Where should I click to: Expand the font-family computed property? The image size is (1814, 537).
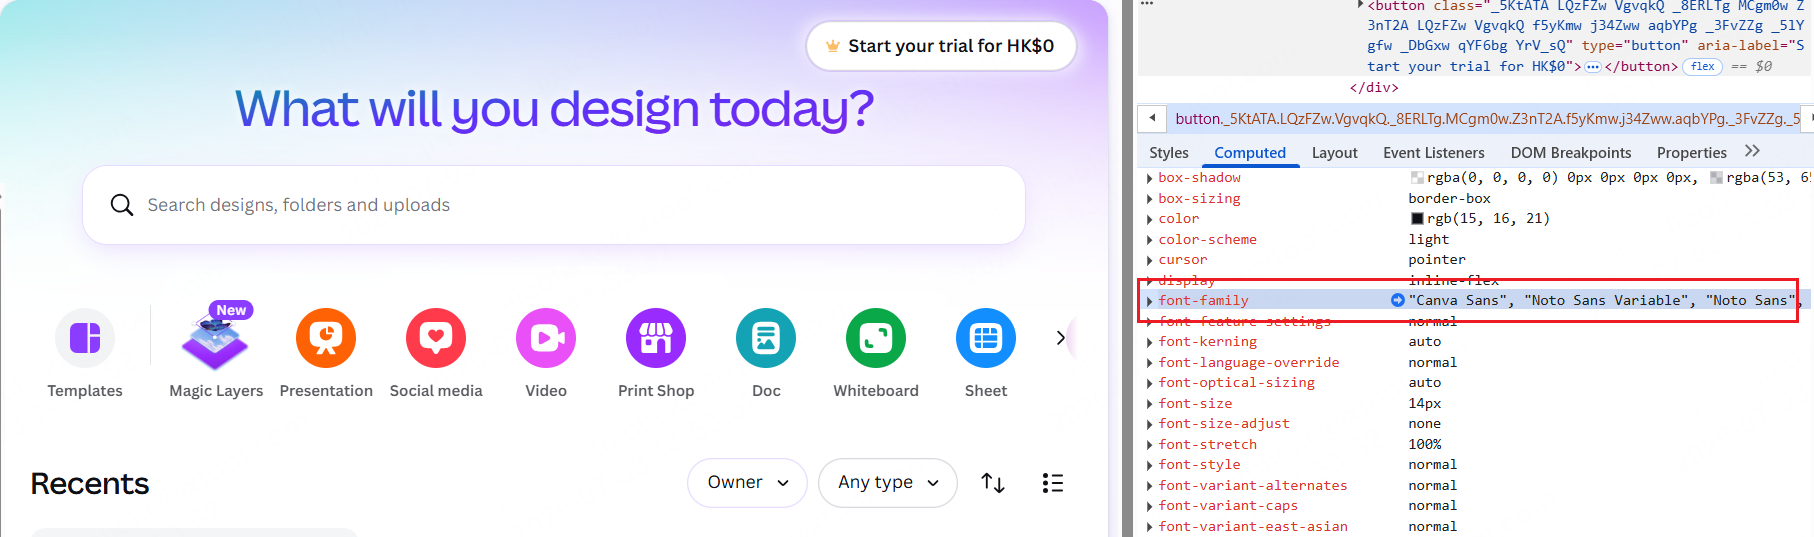pos(1149,301)
